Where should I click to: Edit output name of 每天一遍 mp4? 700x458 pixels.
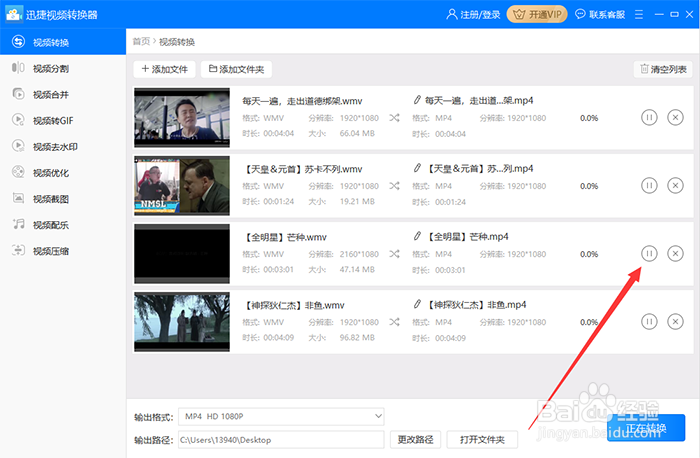[x=417, y=100]
